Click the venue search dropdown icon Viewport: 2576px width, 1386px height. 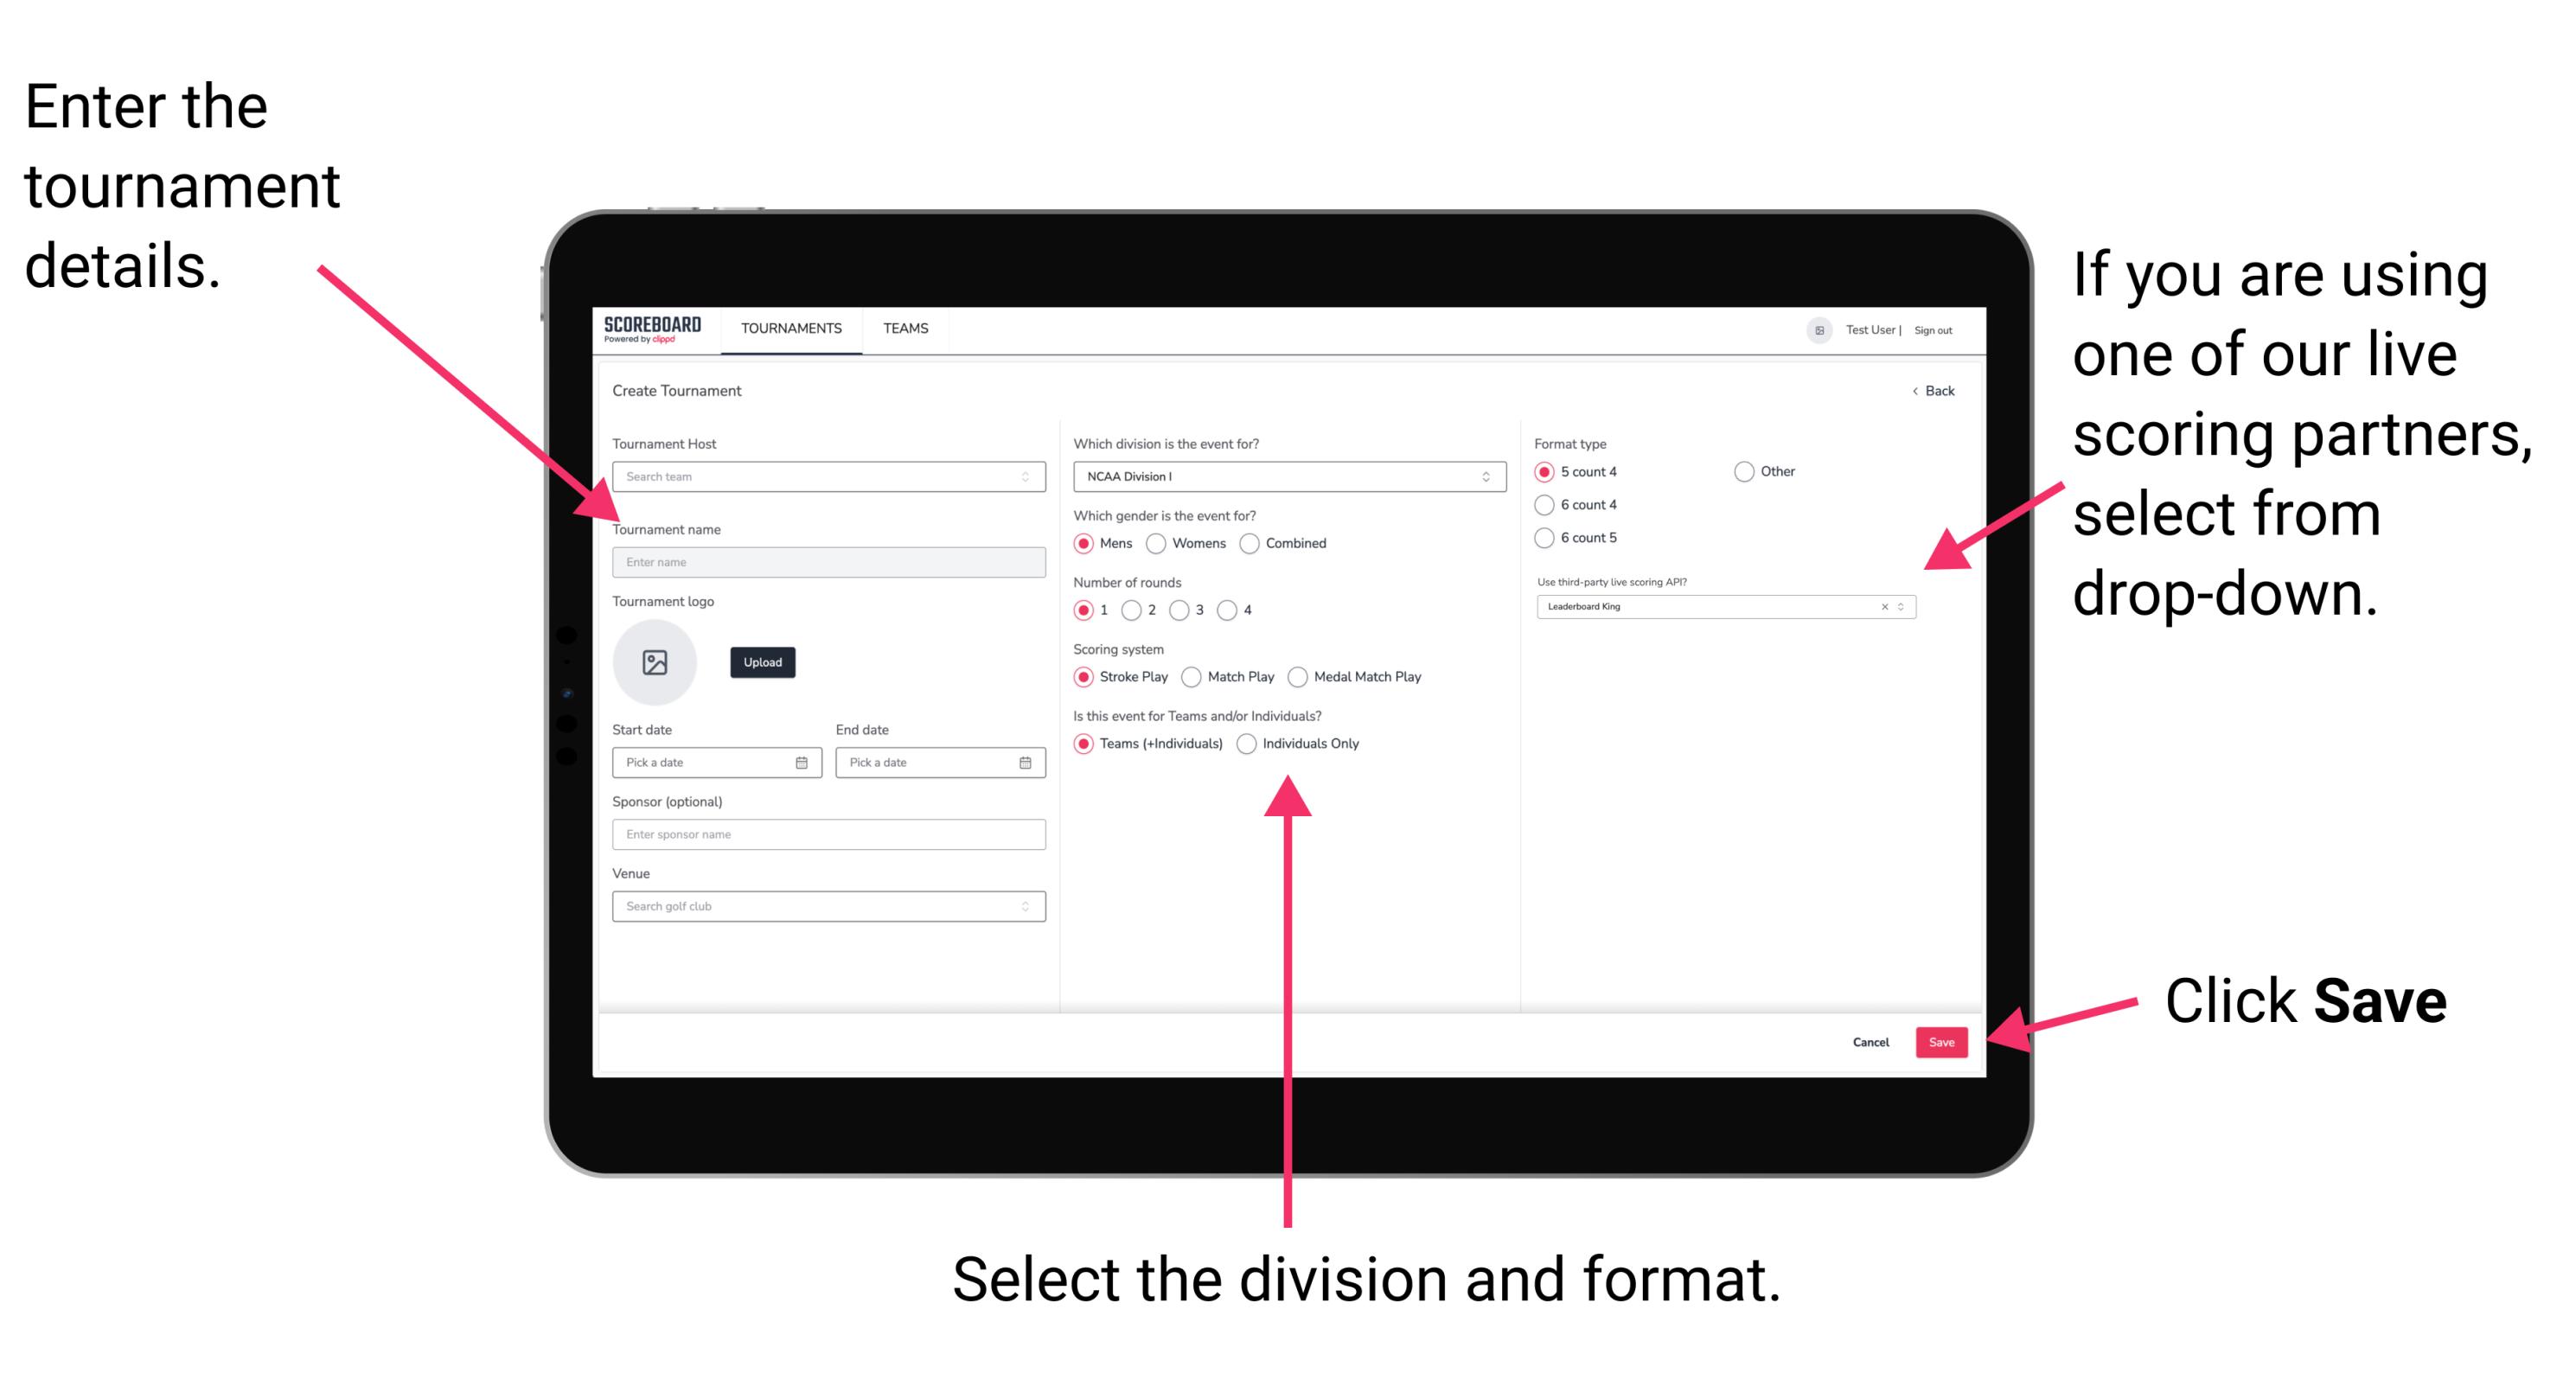click(x=1026, y=906)
